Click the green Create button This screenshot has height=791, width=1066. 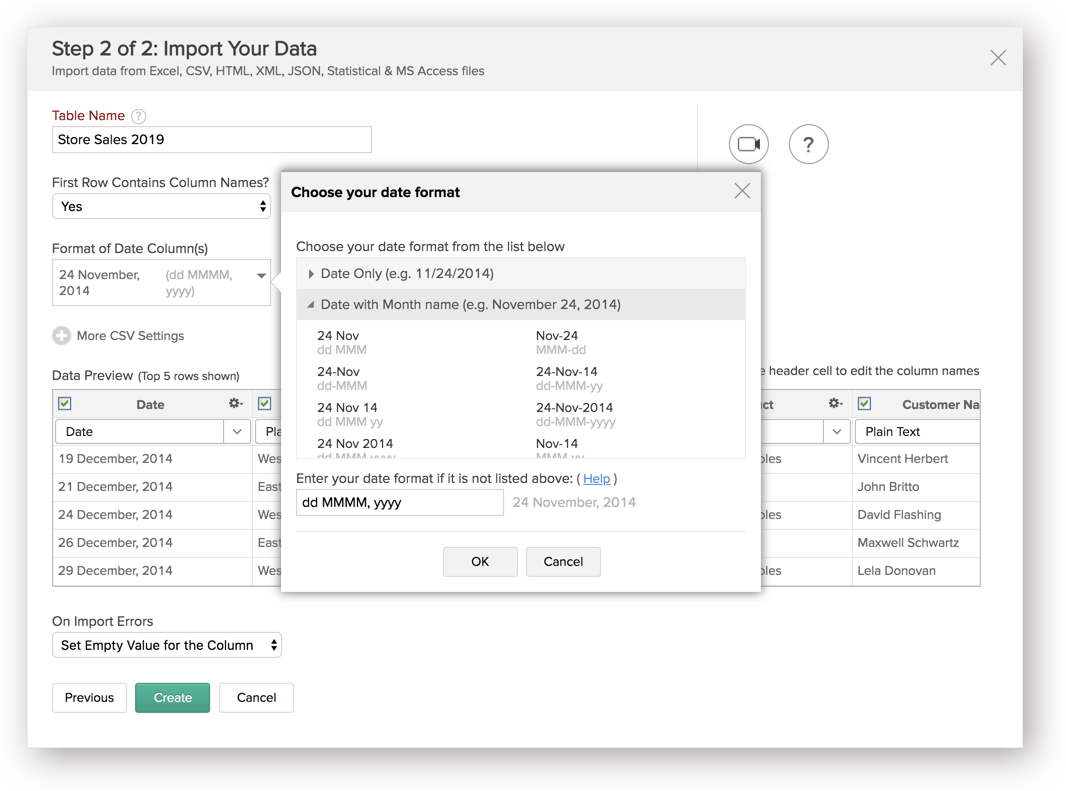pyautogui.click(x=172, y=698)
